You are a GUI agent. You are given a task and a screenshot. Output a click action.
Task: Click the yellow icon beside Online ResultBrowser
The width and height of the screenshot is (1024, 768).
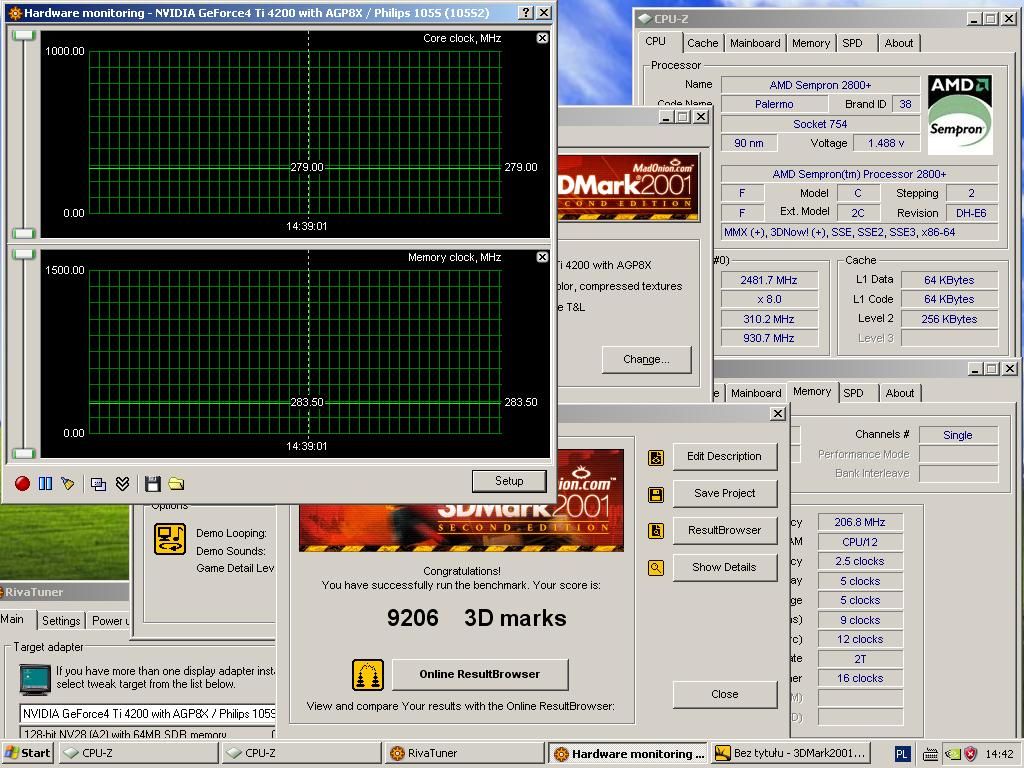[368, 675]
